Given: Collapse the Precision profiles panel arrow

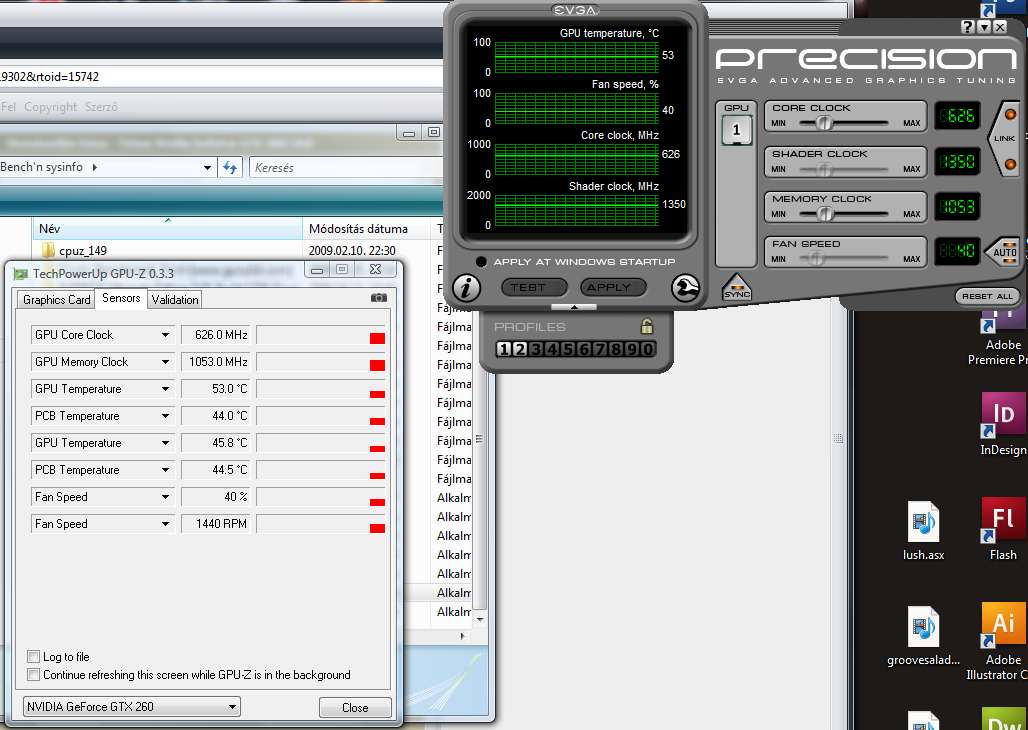Looking at the screenshot, I should [x=574, y=307].
